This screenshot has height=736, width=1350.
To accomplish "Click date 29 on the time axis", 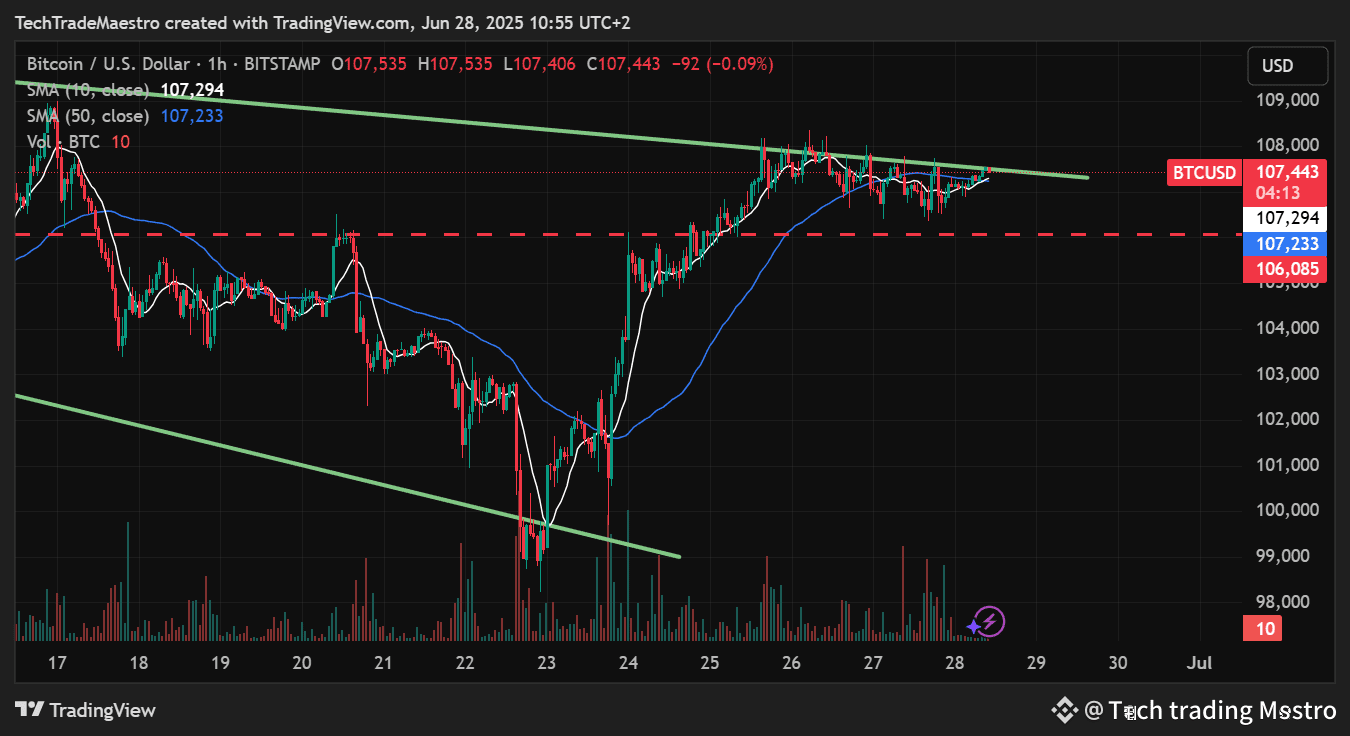I will 1036,662.
